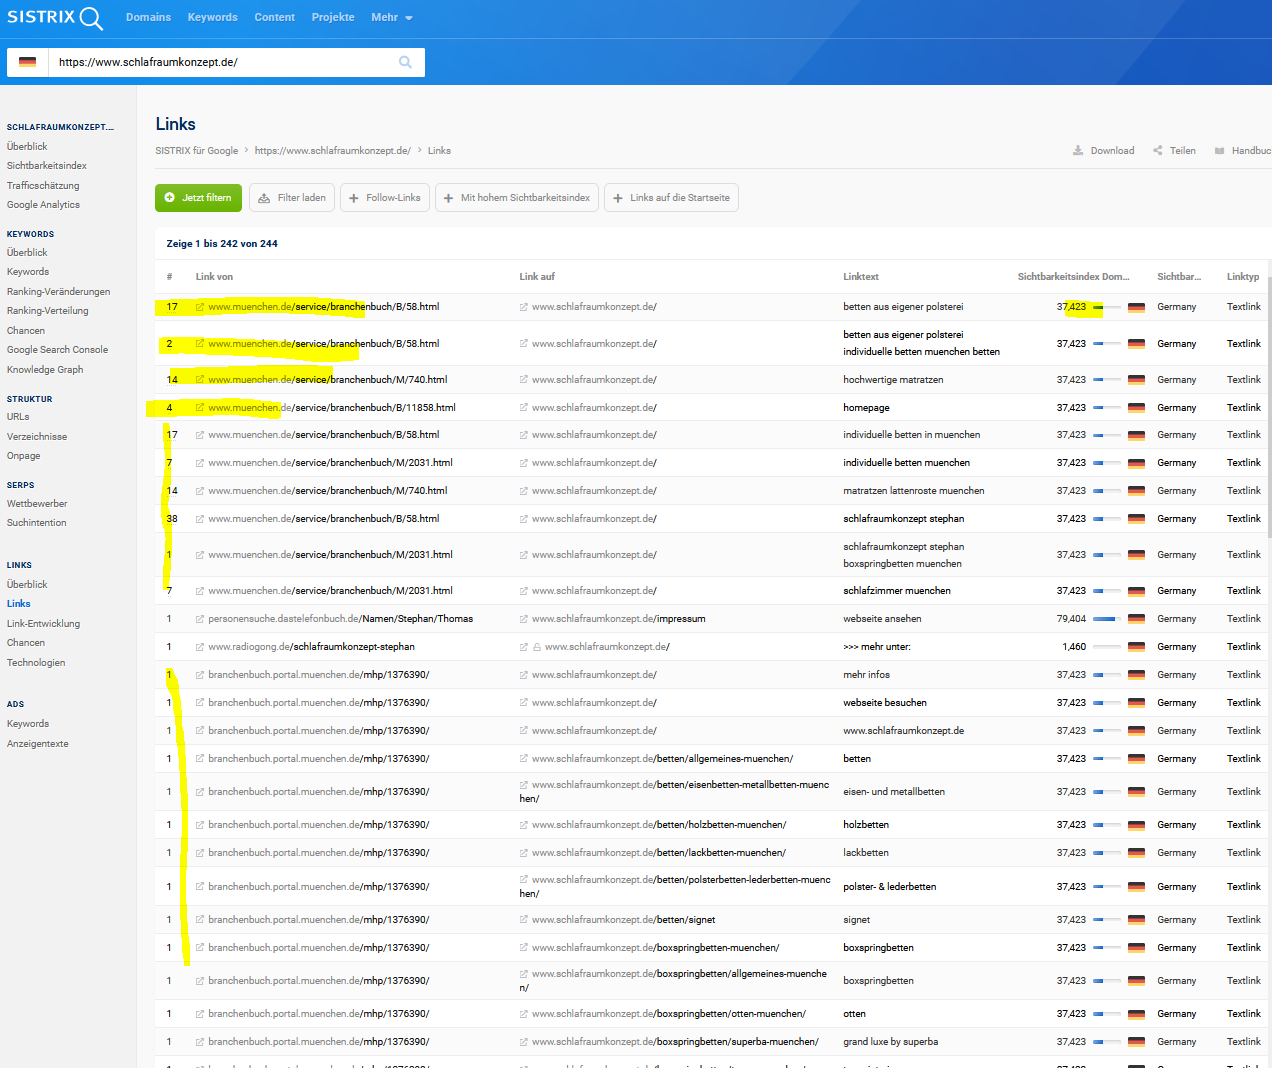Click German flag in the 1,460 row
1272x1068 pixels.
point(1136,647)
